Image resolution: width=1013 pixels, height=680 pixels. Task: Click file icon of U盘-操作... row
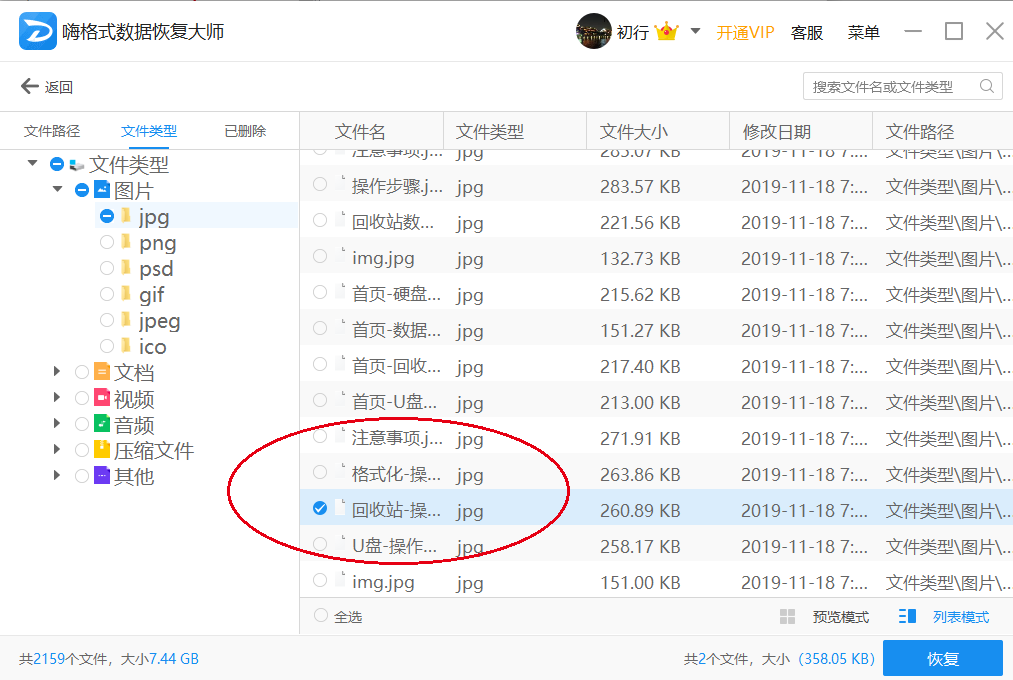click(x=340, y=544)
